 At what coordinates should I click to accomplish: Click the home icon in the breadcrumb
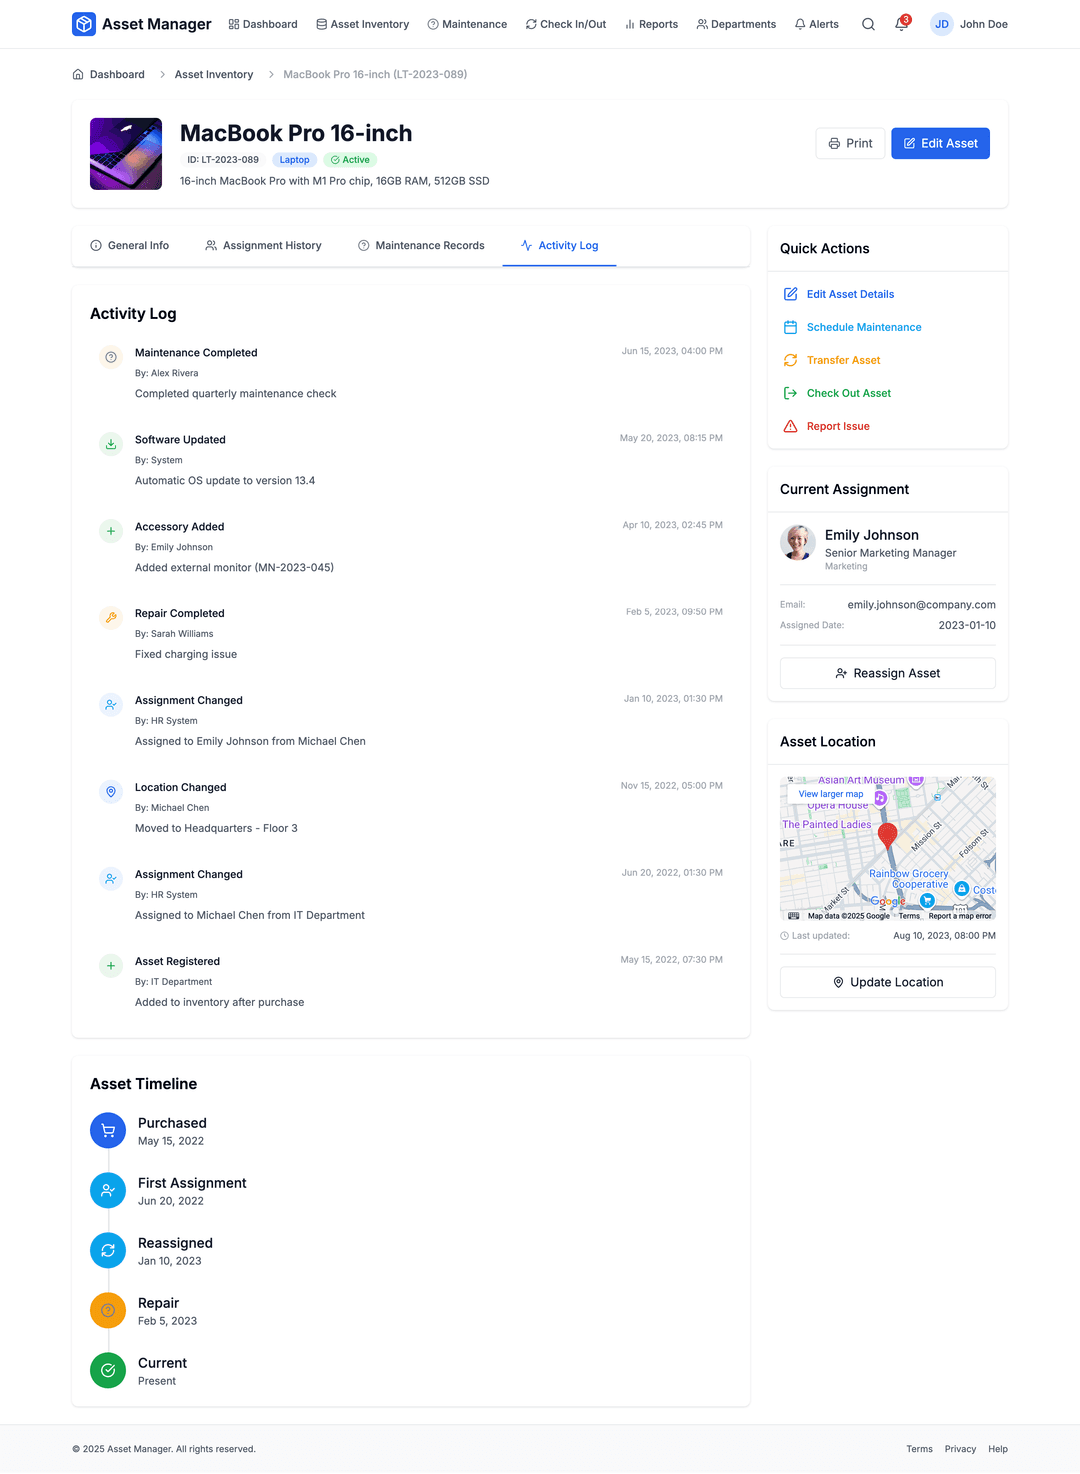(x=76, y=74)
